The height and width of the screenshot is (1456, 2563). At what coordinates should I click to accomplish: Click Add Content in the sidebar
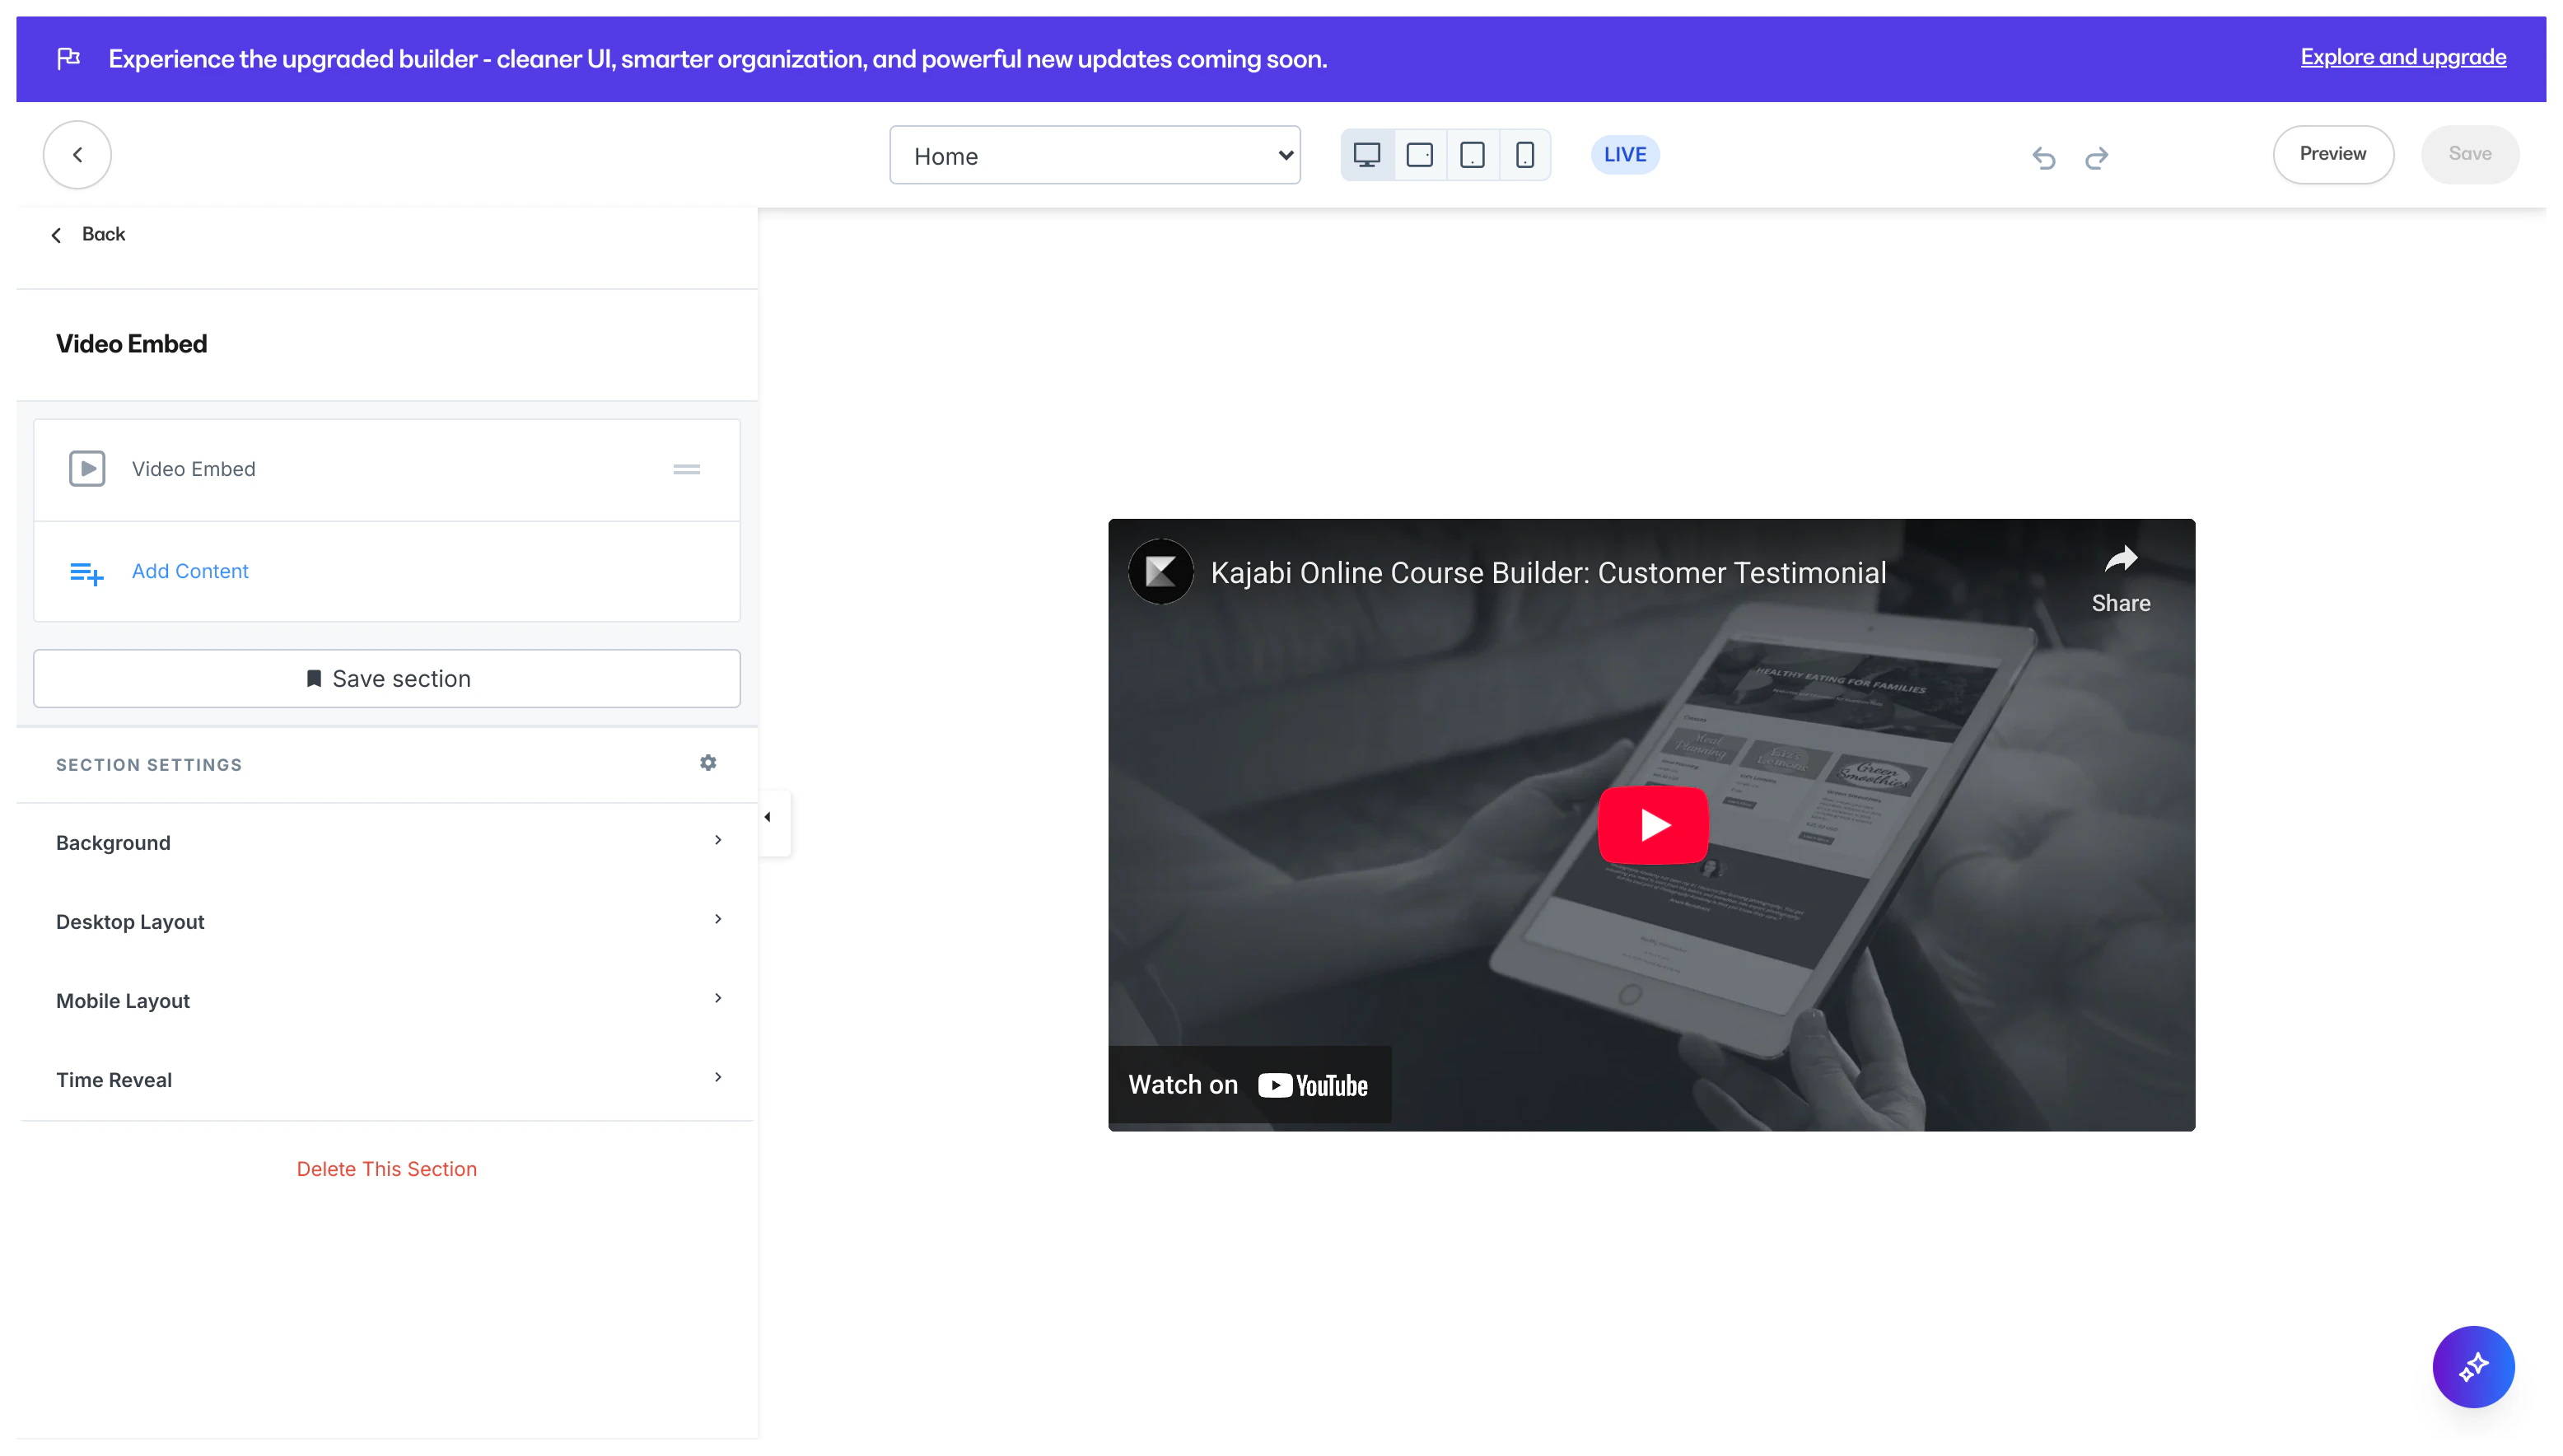190,571
